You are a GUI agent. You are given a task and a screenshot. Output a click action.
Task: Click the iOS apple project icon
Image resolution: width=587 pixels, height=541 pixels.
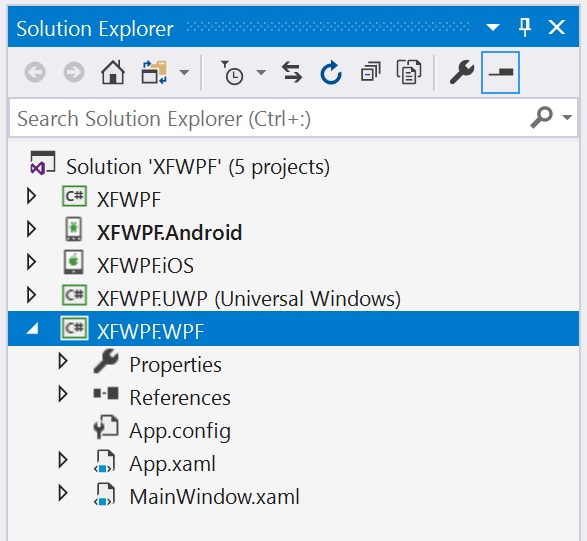(74, 262)
